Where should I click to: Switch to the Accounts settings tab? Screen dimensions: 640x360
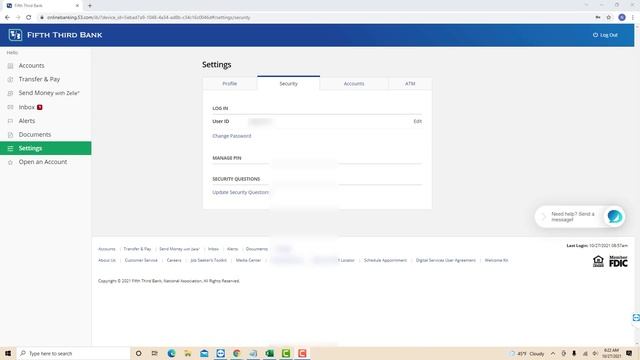pyautogui.click(x=354, y=84)
